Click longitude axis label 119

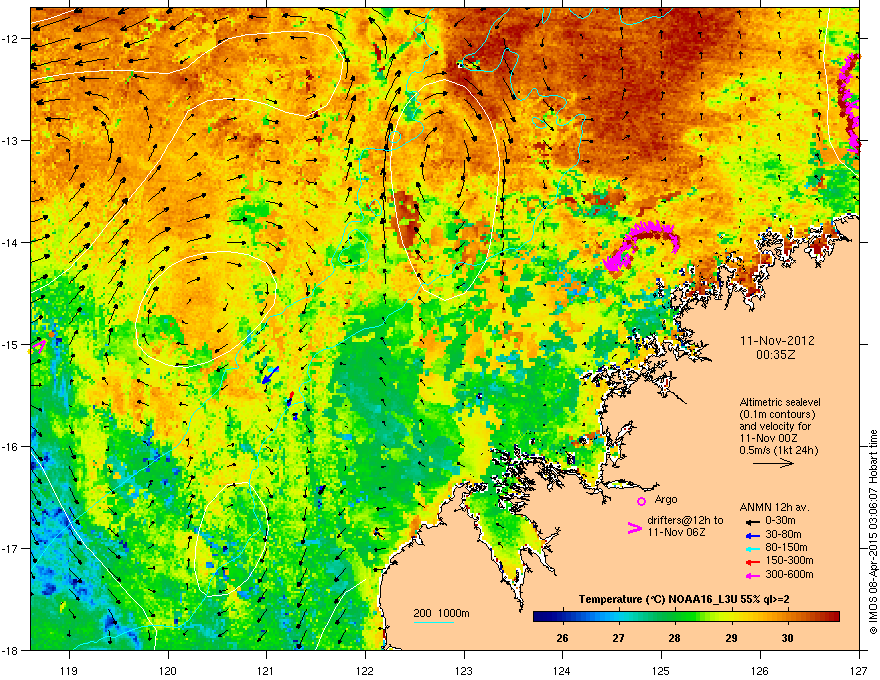[69, 670]
